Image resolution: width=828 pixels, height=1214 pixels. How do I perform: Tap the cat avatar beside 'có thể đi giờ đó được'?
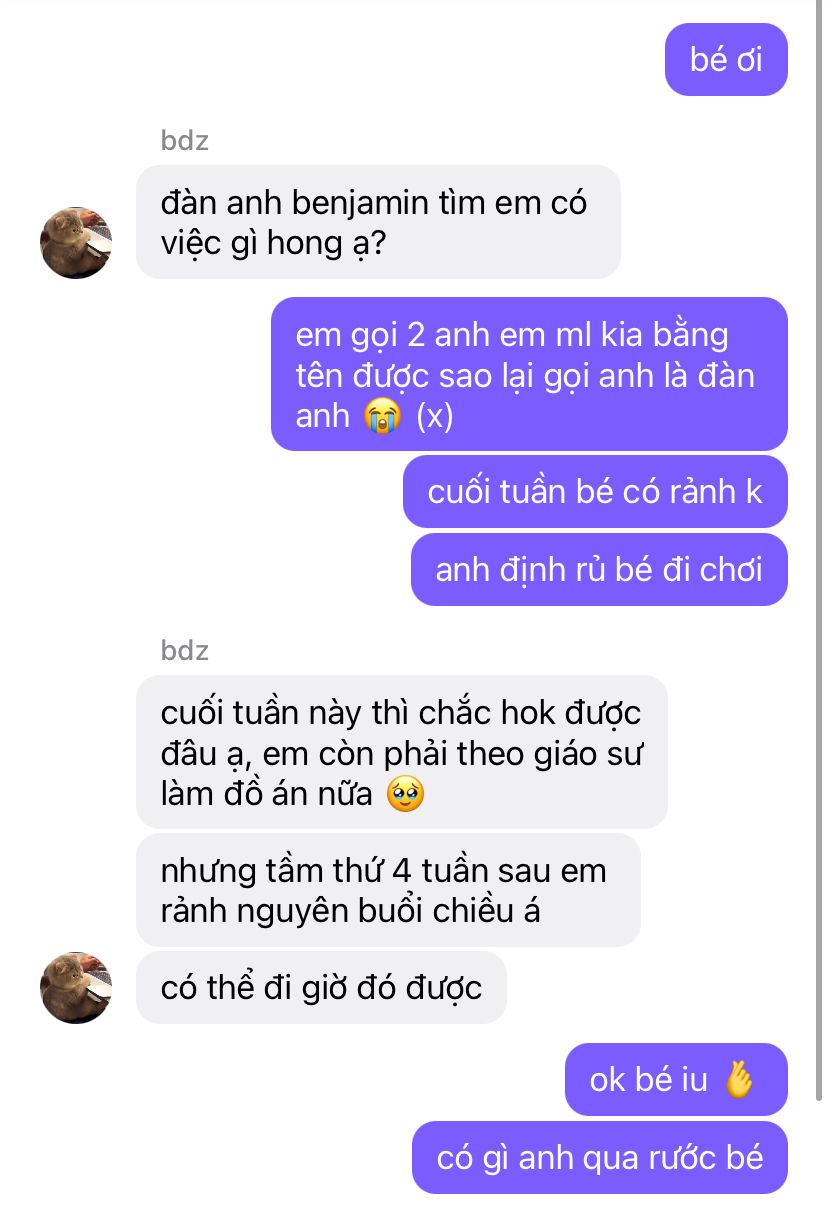[76, 988]
